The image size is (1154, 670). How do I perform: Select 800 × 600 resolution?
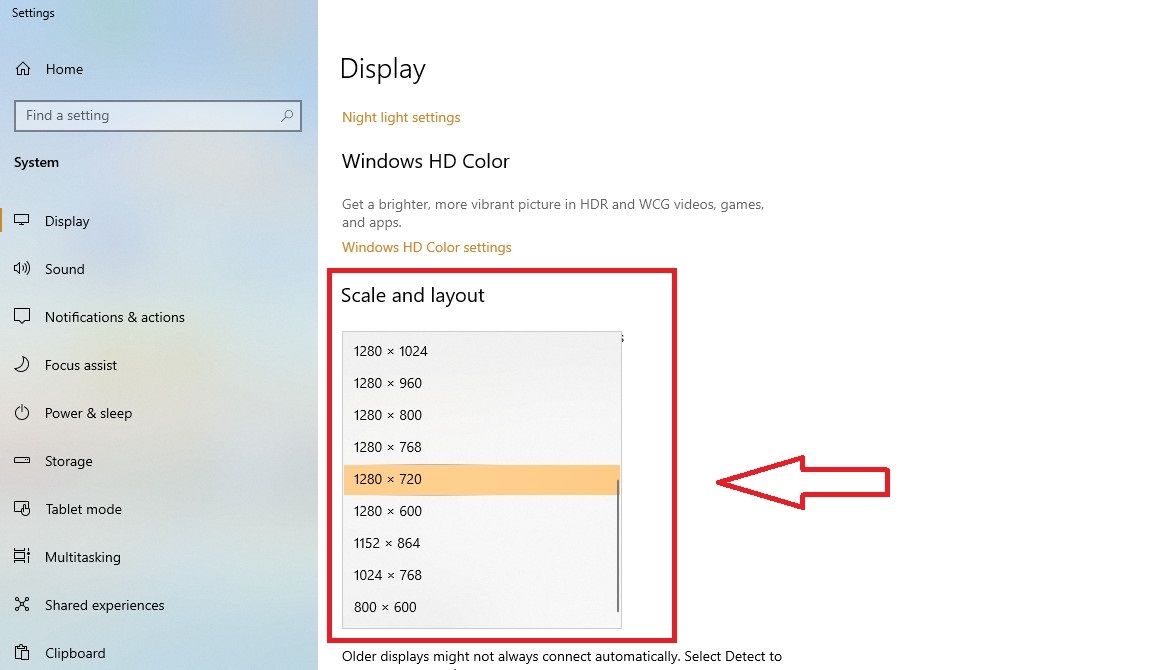click(x=481, y=607)
